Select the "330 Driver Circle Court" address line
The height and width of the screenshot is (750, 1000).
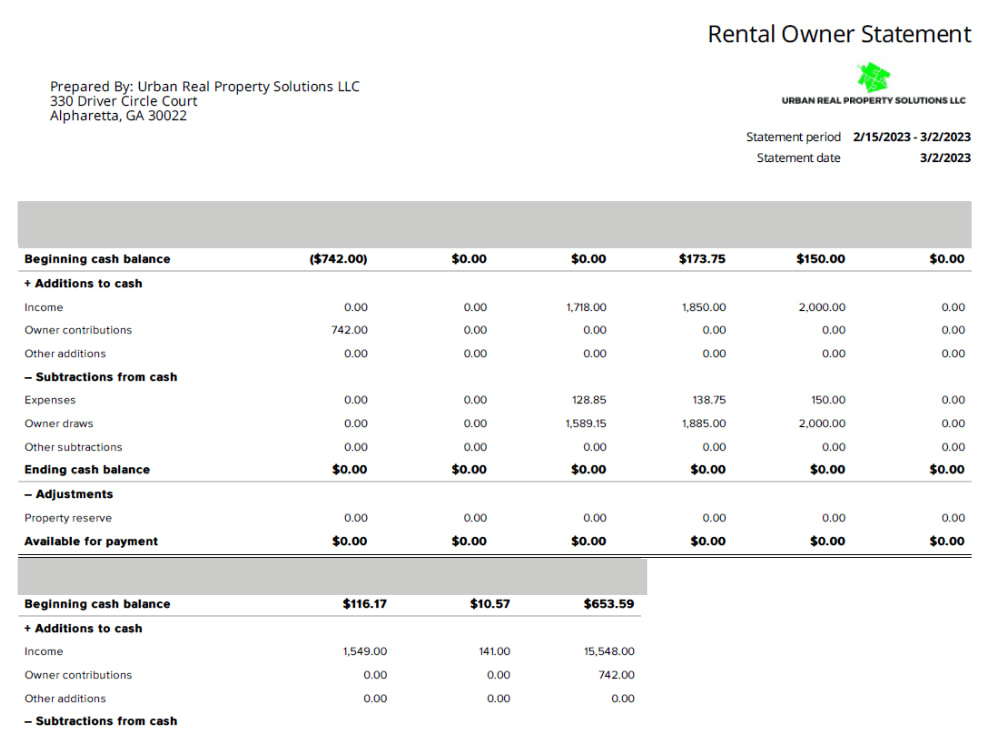[124, 101]
